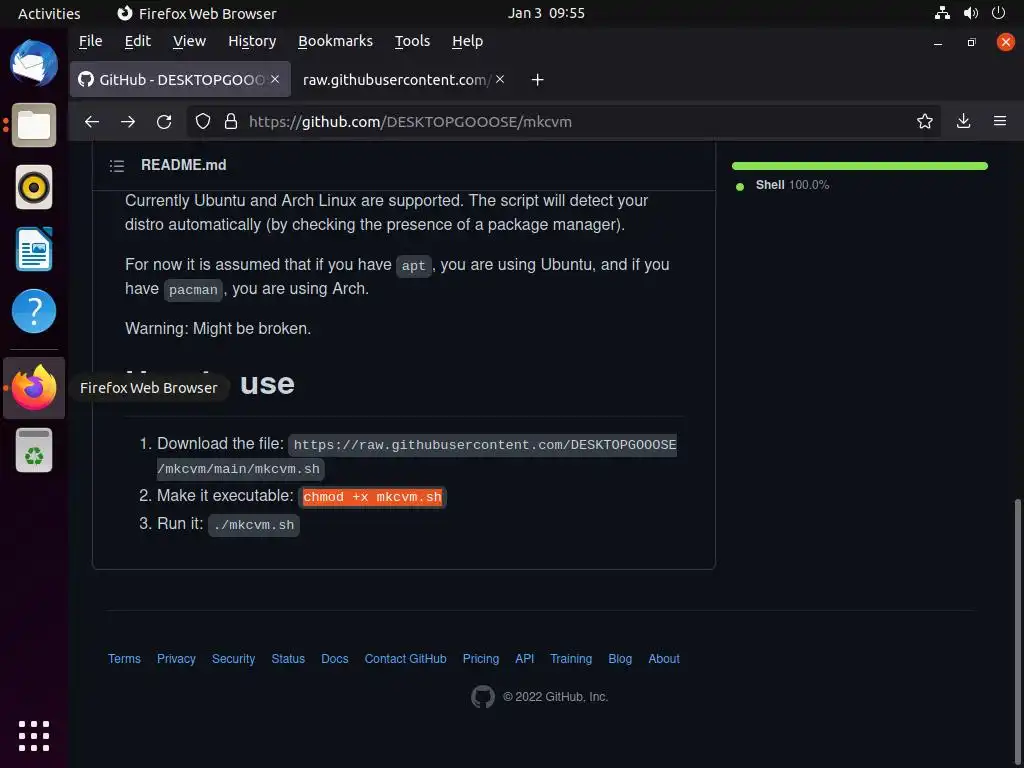Open the File menu
1024x768 pixels.
90,41
